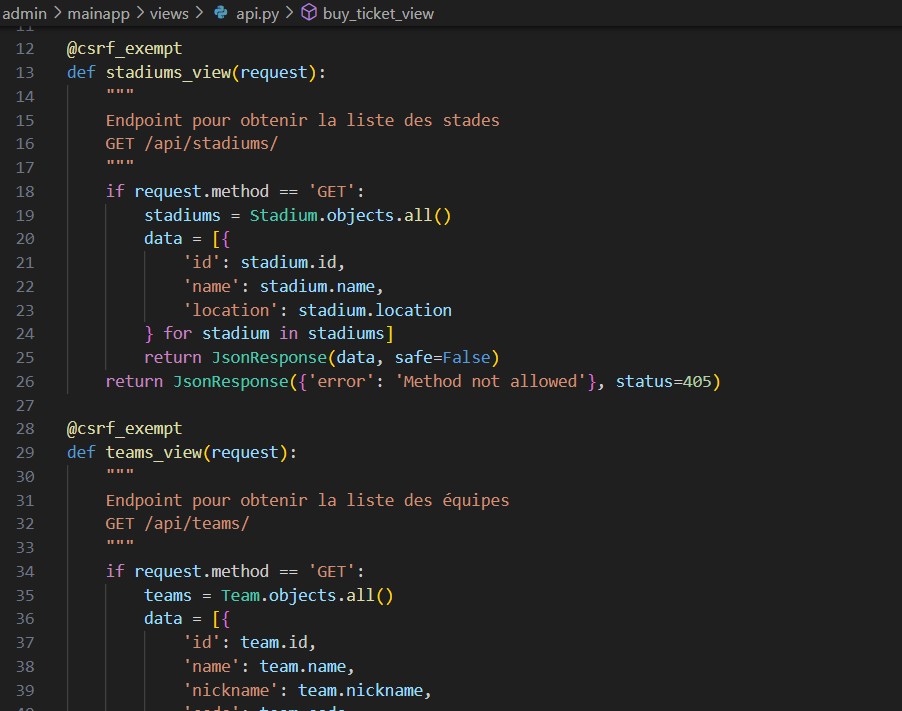Expand the chevron after views in the breadcrumb
Image resolution: width=902 pixels, height=711 pixels.
(199, 13)
